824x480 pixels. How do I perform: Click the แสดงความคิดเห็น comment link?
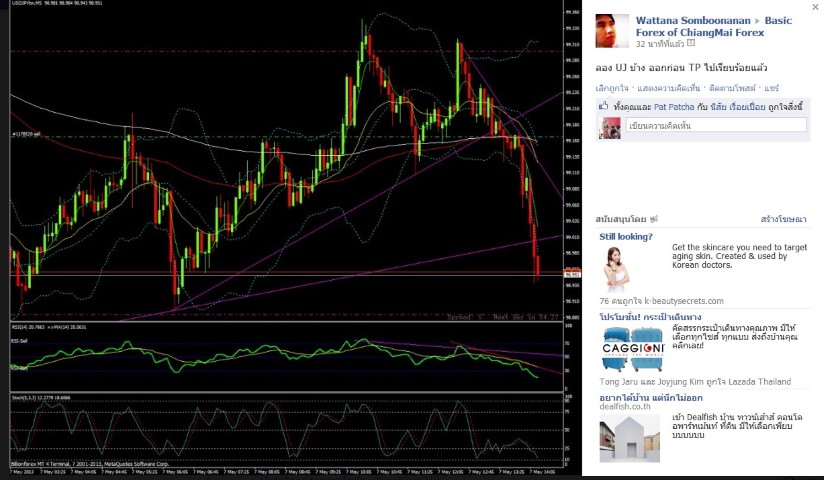(x=668, y=88)
